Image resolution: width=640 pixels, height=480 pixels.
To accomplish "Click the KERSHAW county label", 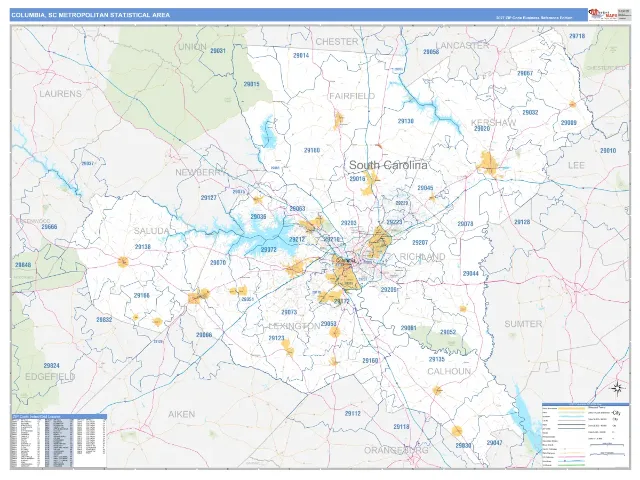I will pyautogui.click(x=493, y=122).
